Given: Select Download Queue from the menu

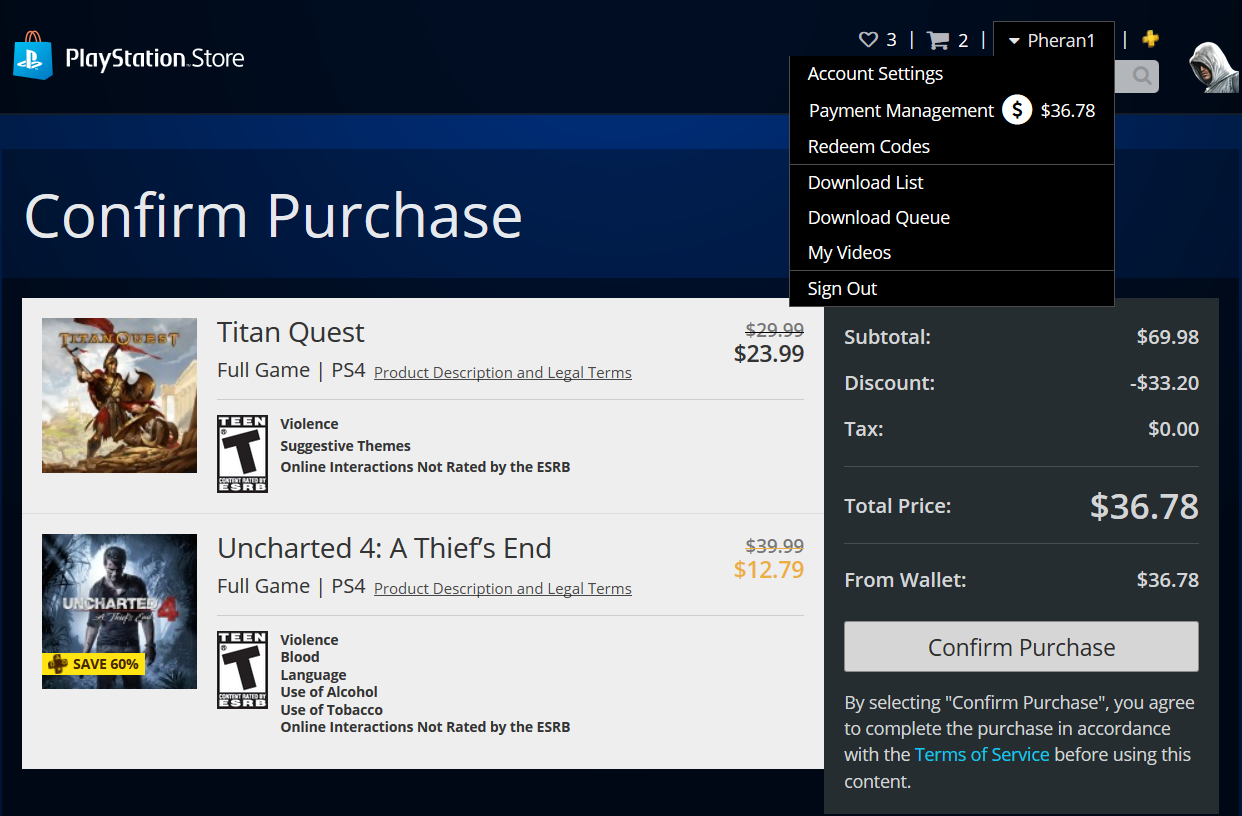Looking at the screenshot, I should (879, 218).
